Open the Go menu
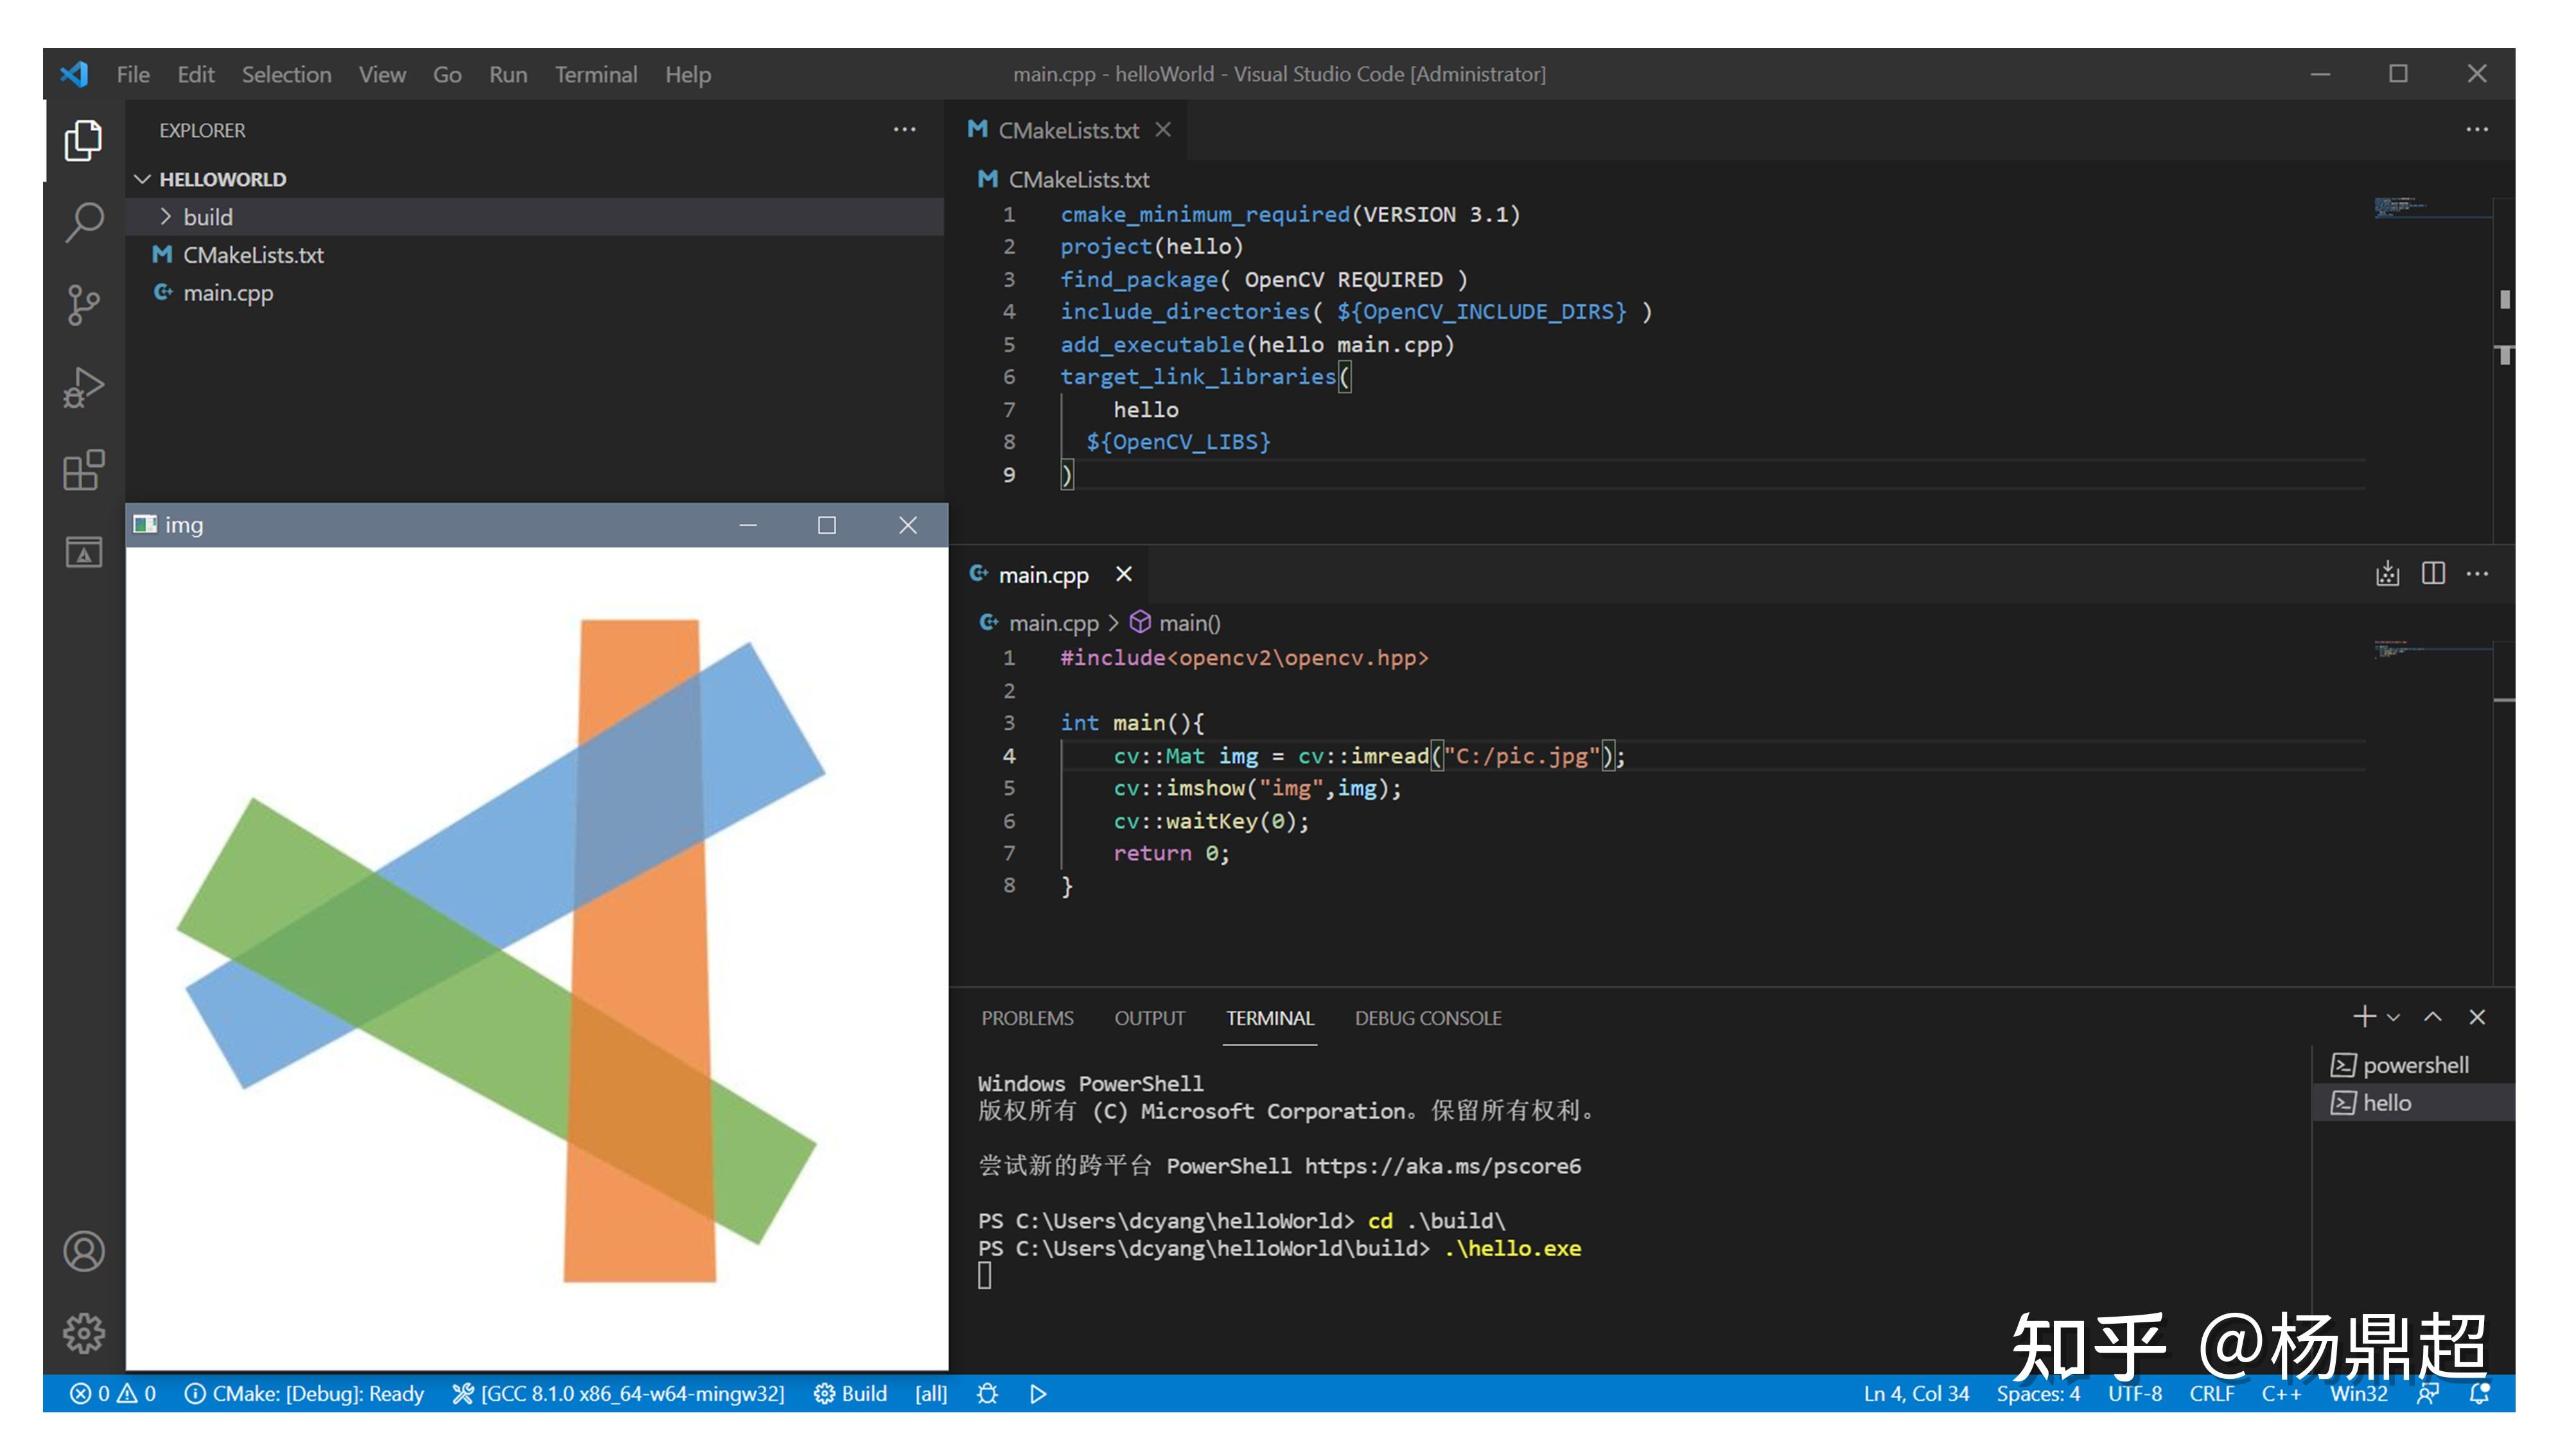The height and width of the screenshot is (1456, 2558). [447, 74]
